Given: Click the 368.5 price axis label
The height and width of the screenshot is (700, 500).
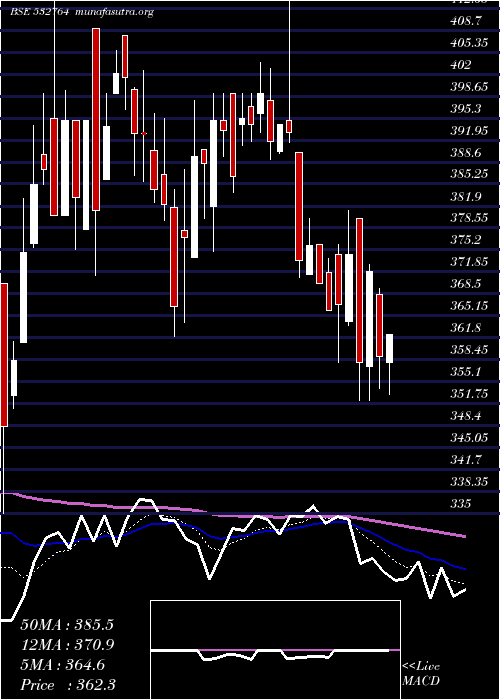Looking at the screenshot, I should point(467,283).
